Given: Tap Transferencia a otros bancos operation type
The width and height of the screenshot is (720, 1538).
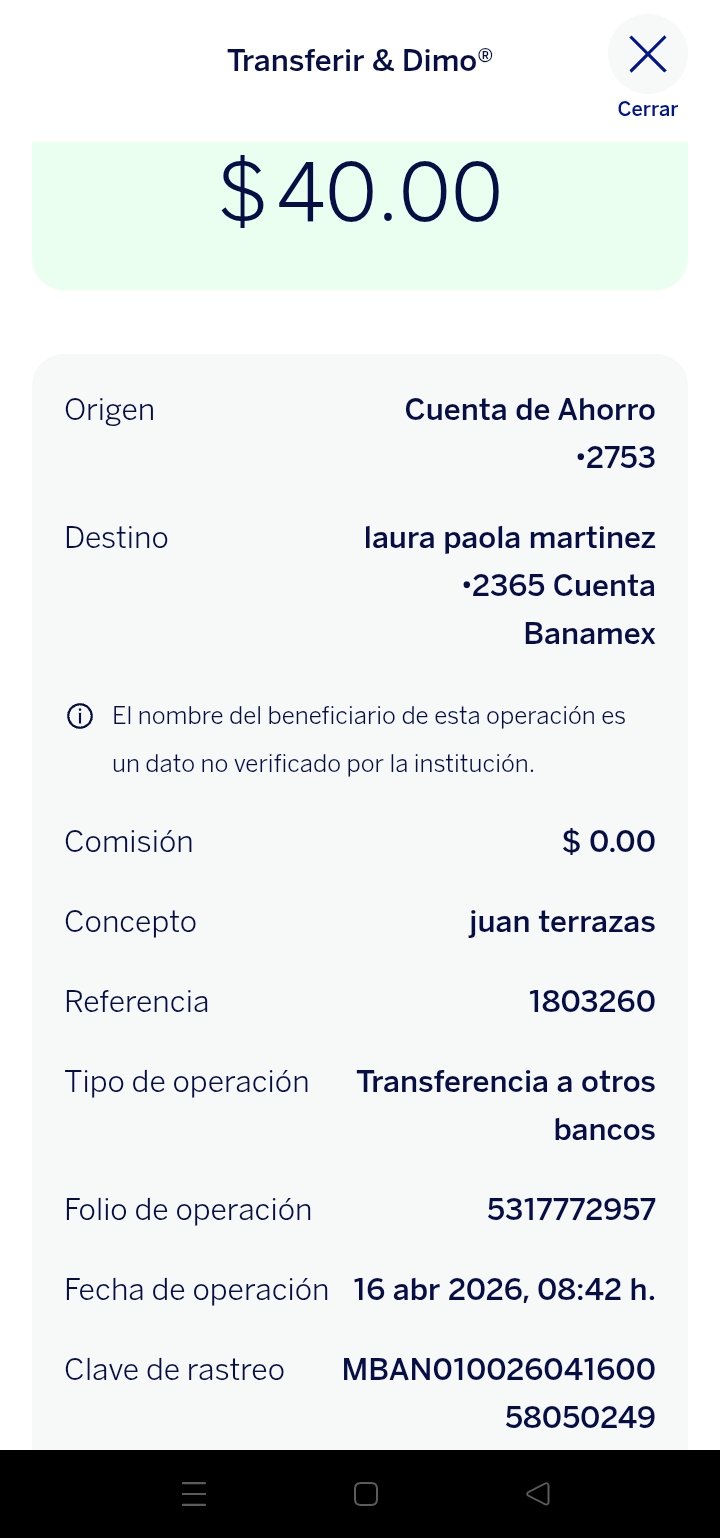Looking at the screenshot, I should point(506,1106).
